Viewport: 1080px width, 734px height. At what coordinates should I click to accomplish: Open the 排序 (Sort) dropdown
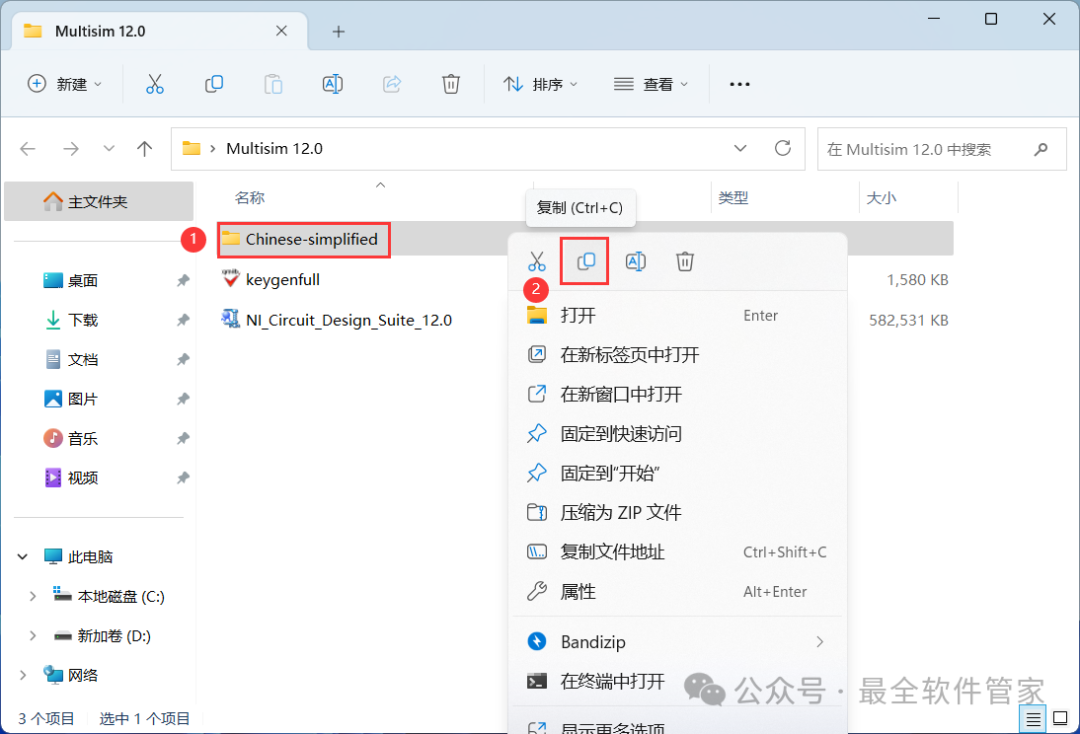tap(541, 84)
